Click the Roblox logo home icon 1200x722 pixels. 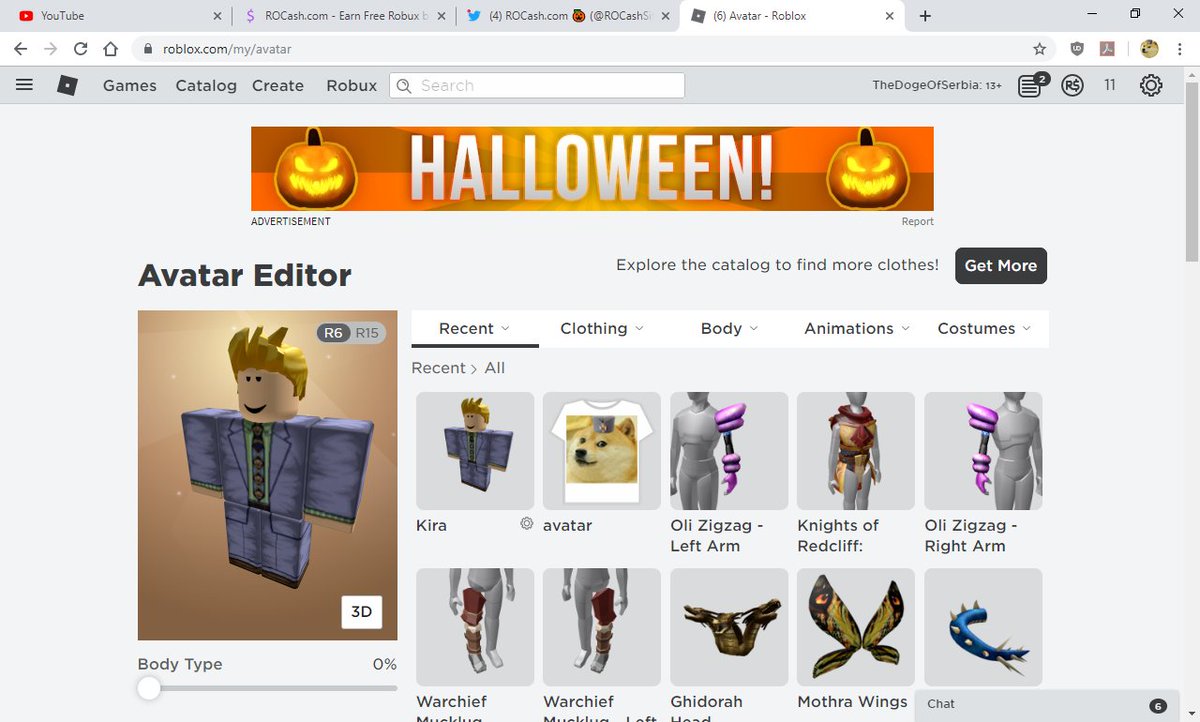[67, 86]
